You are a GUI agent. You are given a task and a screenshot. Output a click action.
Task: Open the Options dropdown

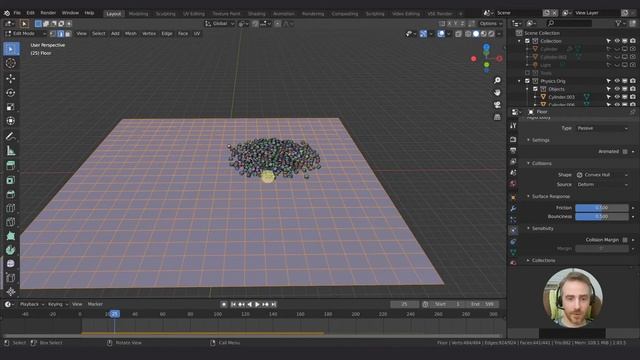(491, 24)
